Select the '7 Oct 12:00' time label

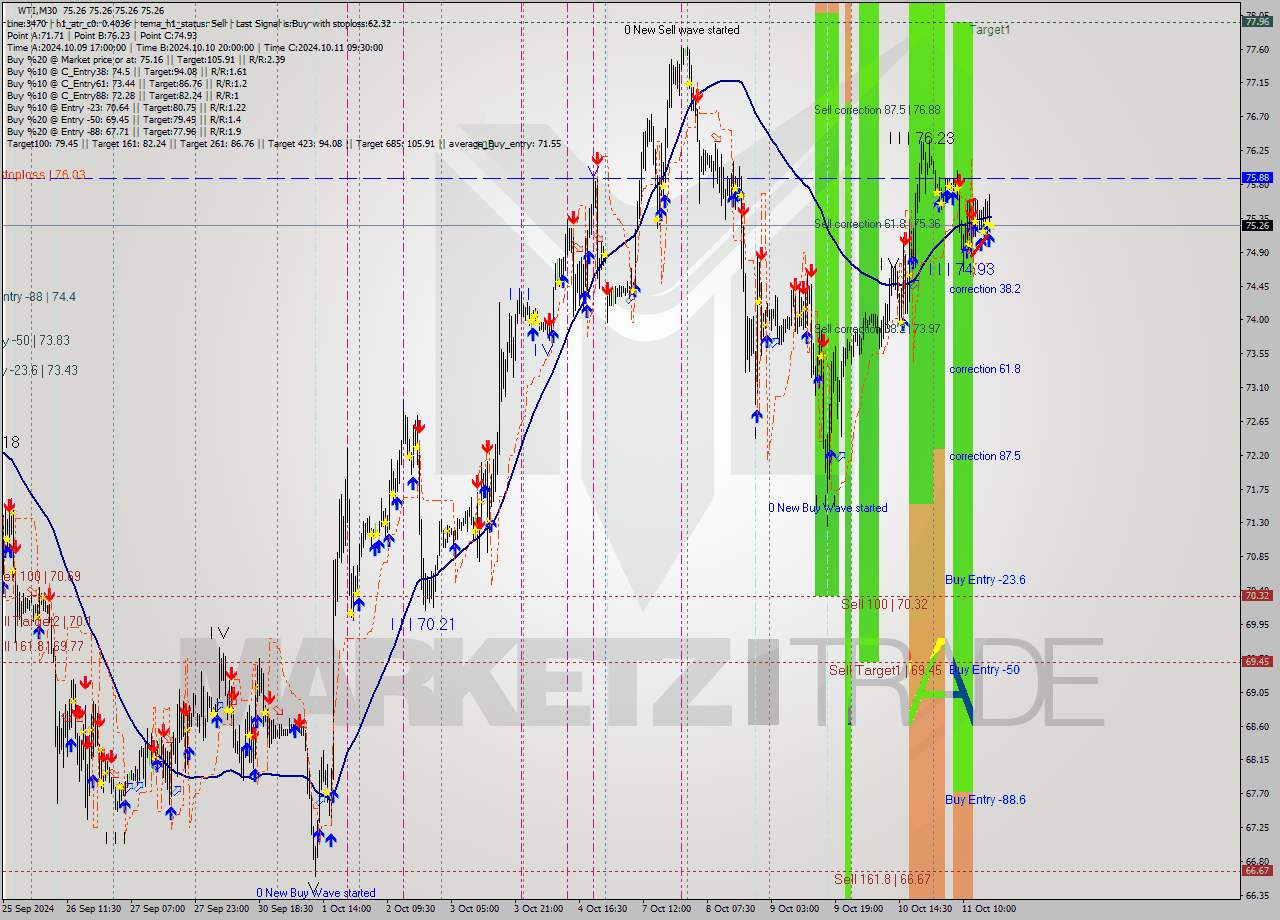[x=668, y=909]
